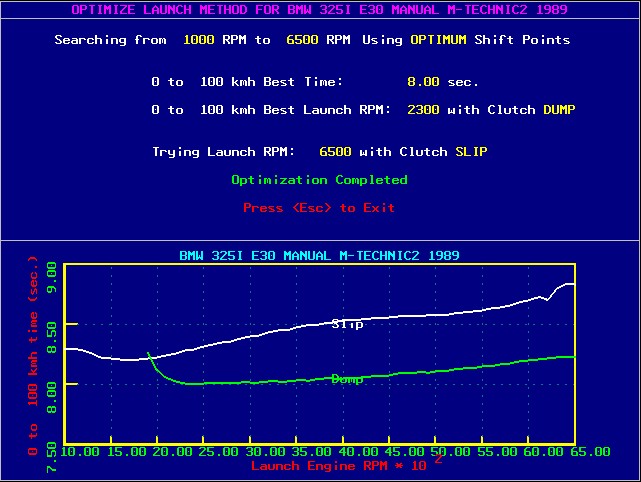Click the 6500 trying launch RPM value
The image size is (641, 482).
335,152
